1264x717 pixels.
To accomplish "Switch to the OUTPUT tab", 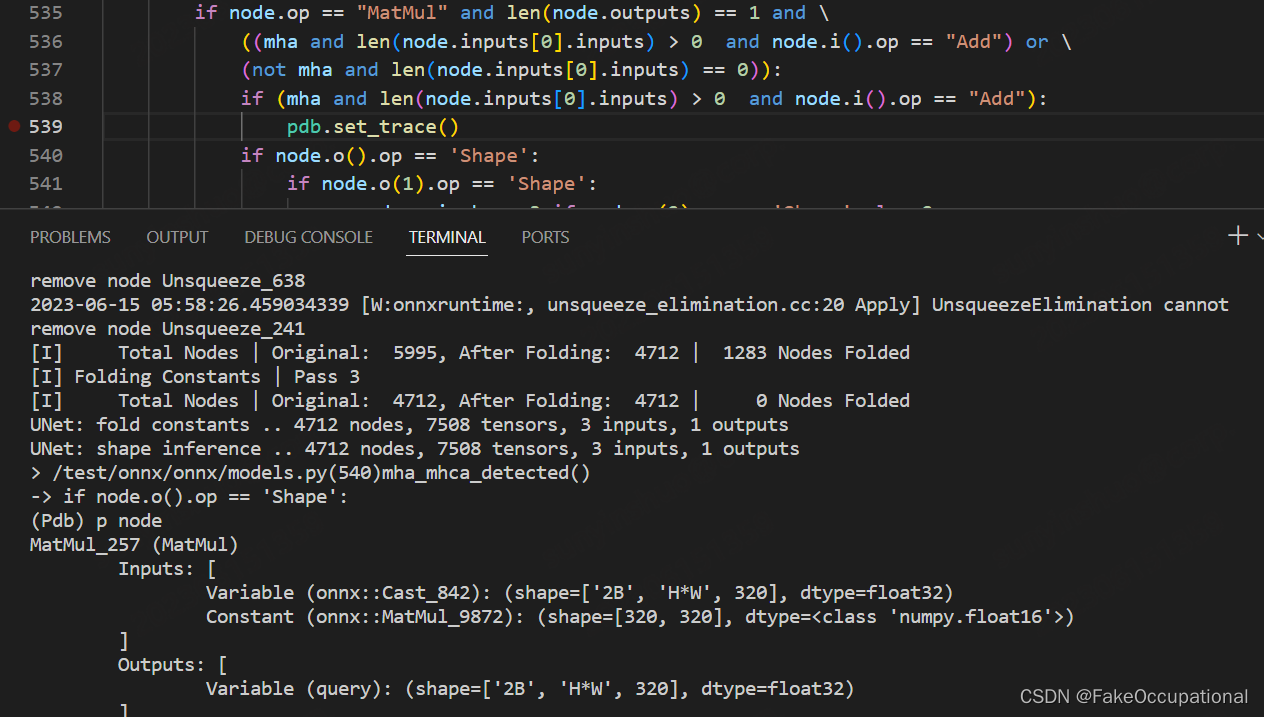I will tap(177, 237).
